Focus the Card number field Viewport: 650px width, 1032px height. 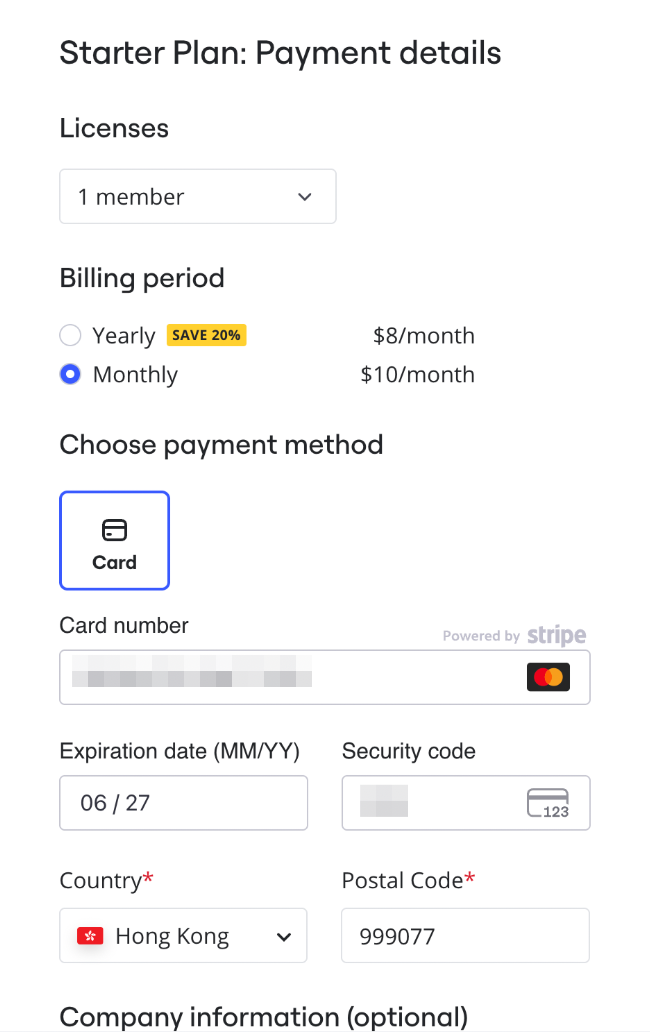point(290,677)
